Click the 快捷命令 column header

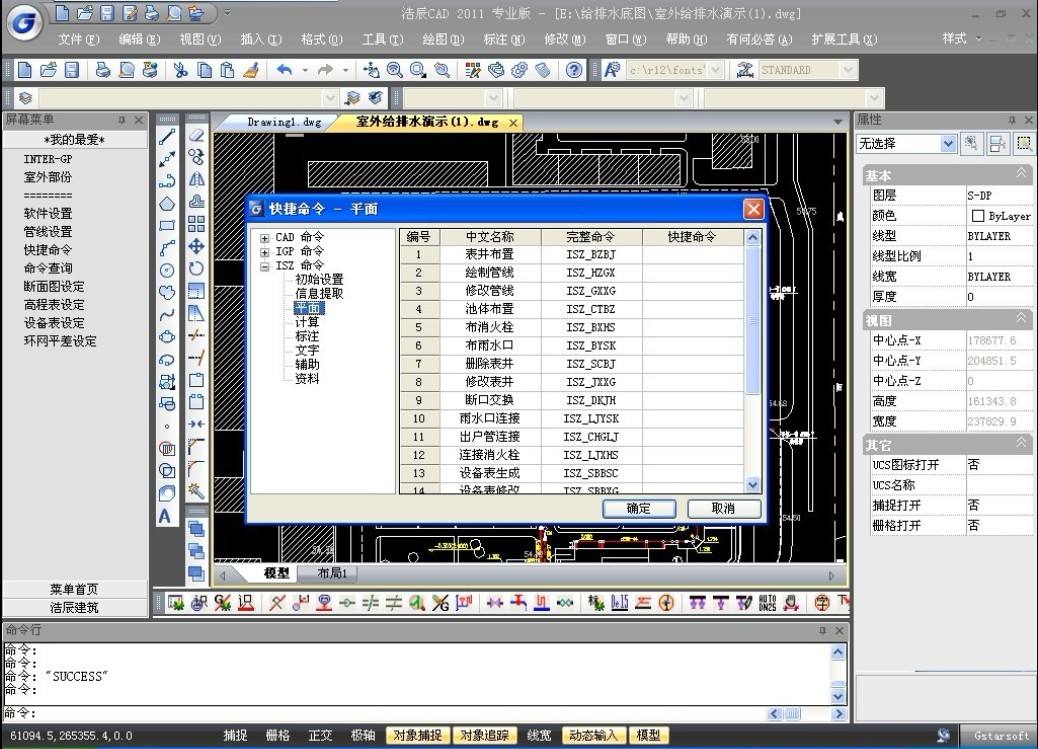click(693, 236)
